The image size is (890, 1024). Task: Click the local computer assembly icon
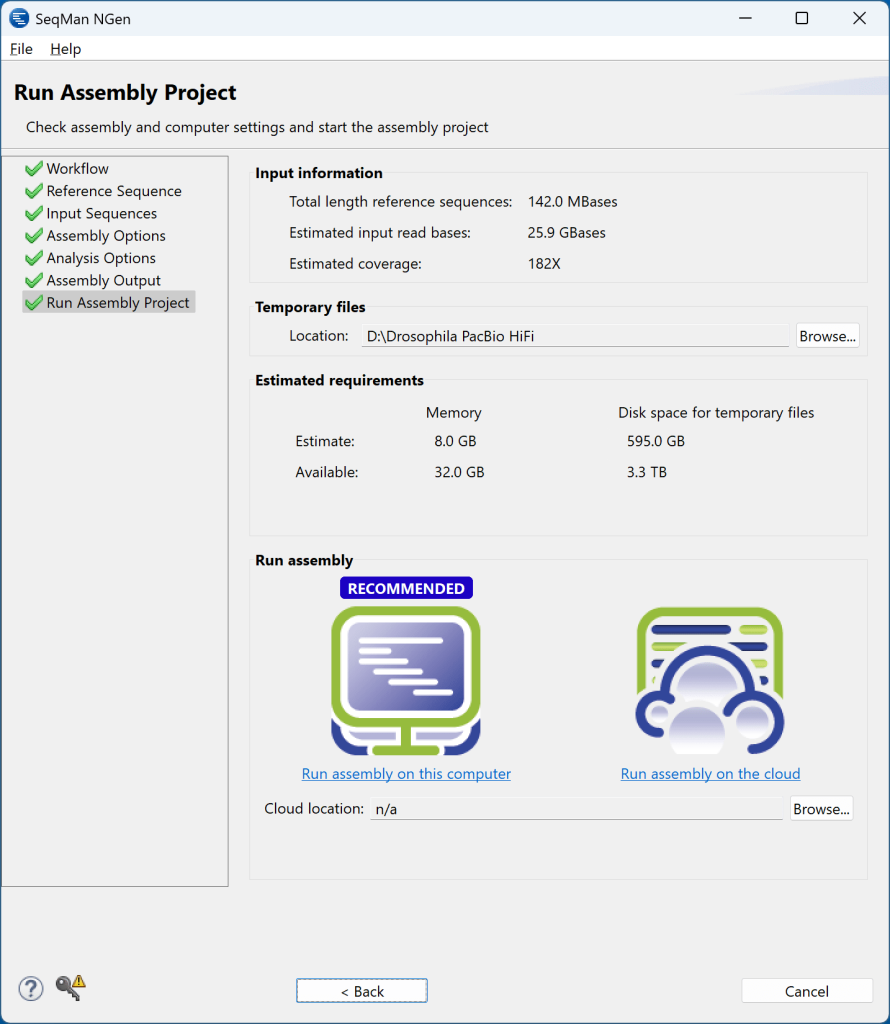pos(405,680)
